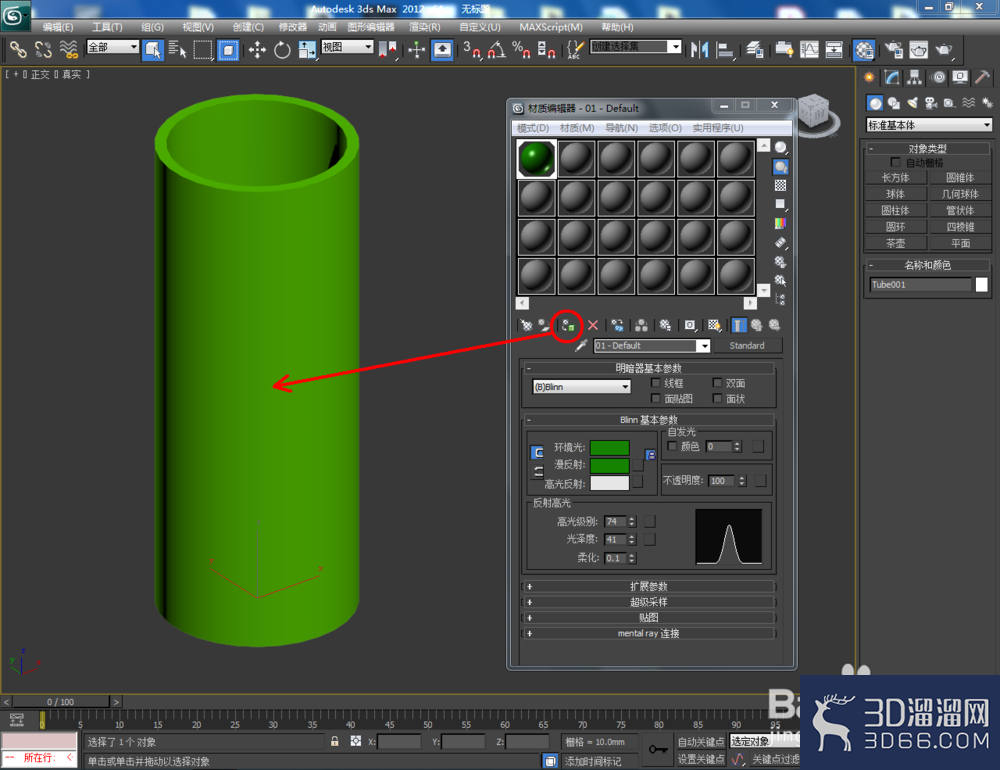1000x770 pixels.
Task: Open 实用程序(U) menu in material editor
Action: (717, 128)
